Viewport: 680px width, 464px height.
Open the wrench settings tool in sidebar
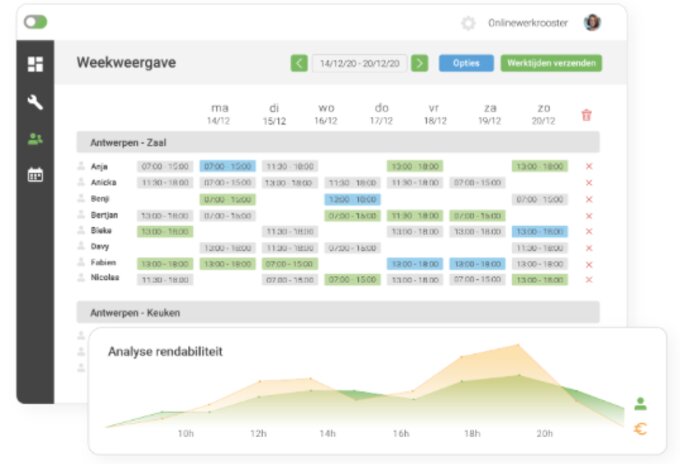point(35,102)
